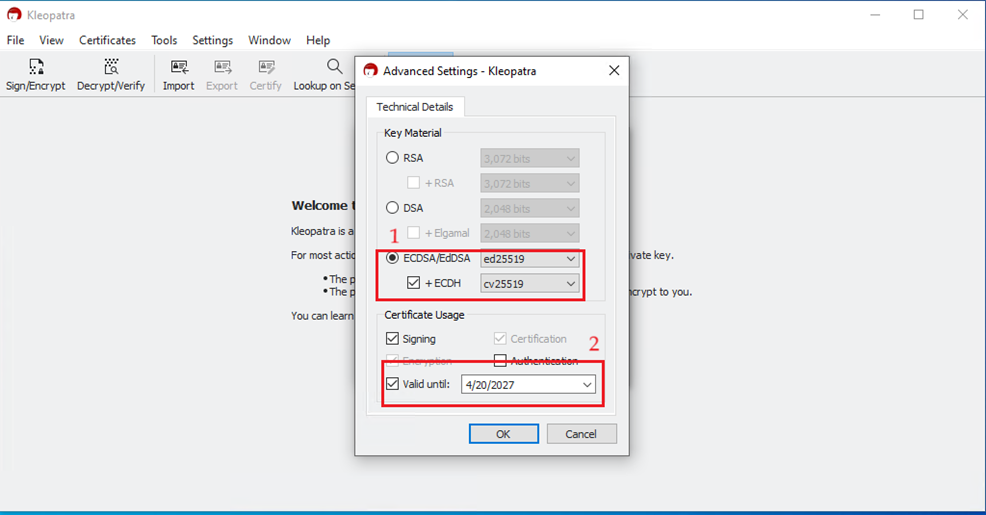
Task: Open the View menu
Action: (x=51, y=40)
